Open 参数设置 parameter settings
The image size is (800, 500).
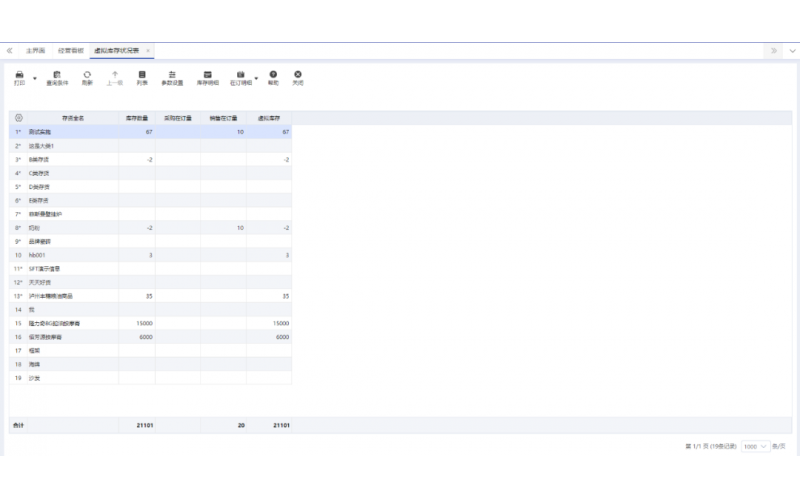point(173,75)
